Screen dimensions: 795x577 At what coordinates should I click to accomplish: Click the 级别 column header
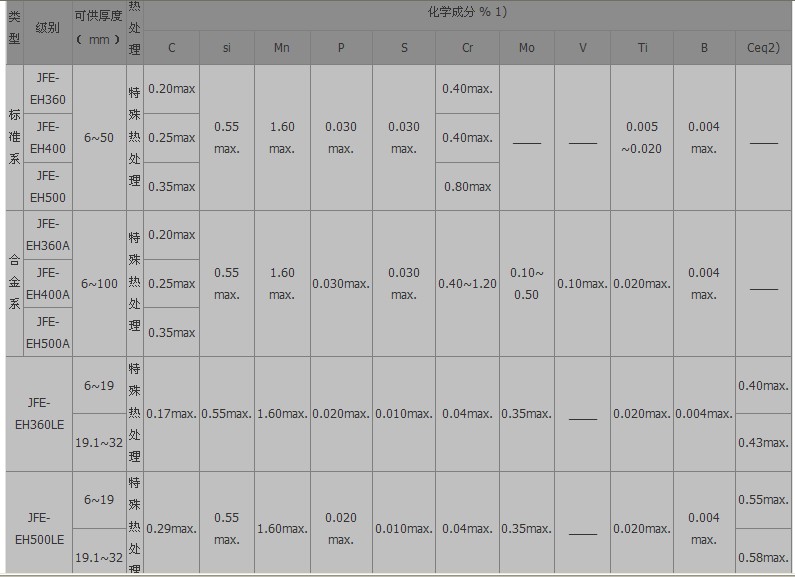(x=48, y=28)
